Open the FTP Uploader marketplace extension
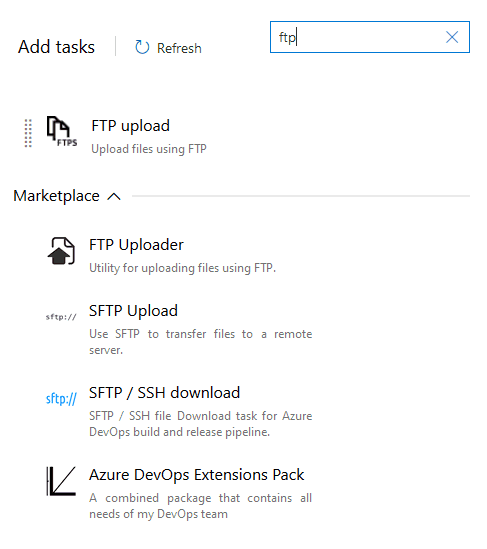Viewport: 487px width, 549px height. point(136,245)
